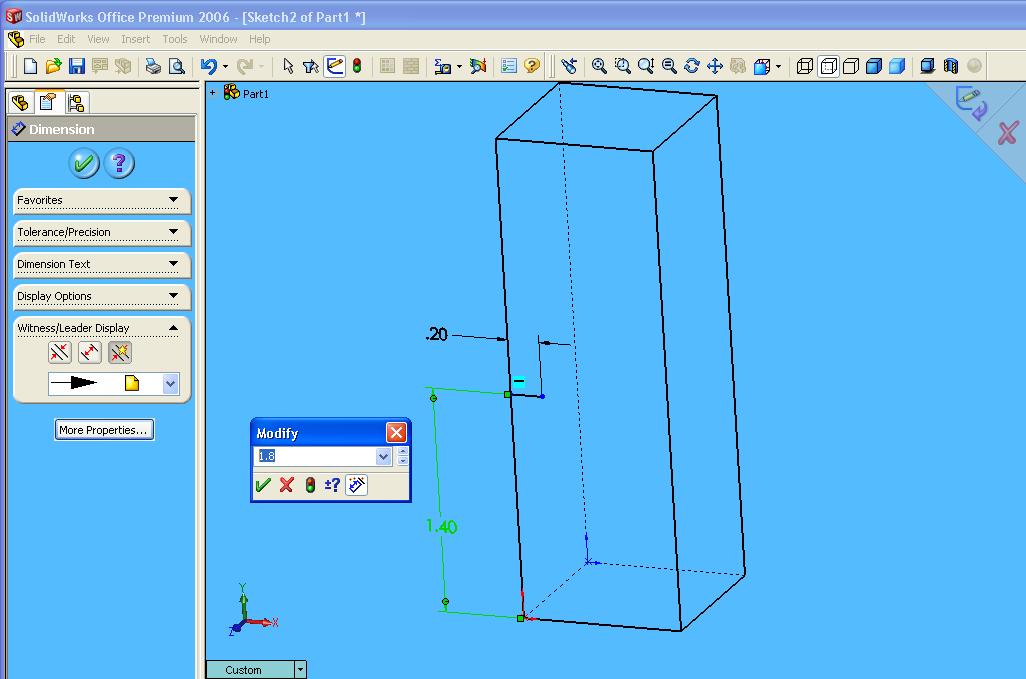Image resolution: width=1026 pixels, height=679 pixels.
Task: Zoom to selection
Action: (x=669, y=66)
